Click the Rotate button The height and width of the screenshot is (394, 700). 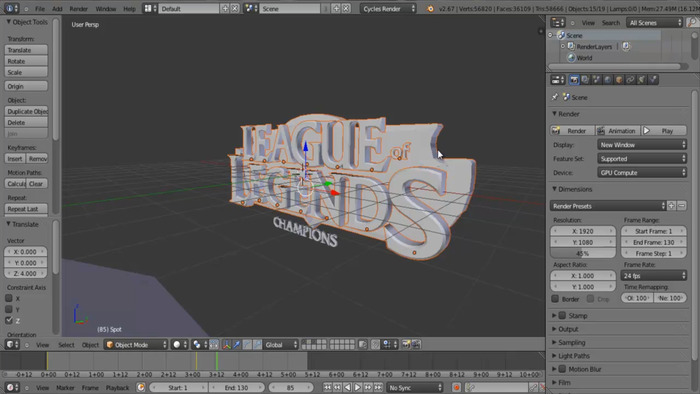point(26,61)
